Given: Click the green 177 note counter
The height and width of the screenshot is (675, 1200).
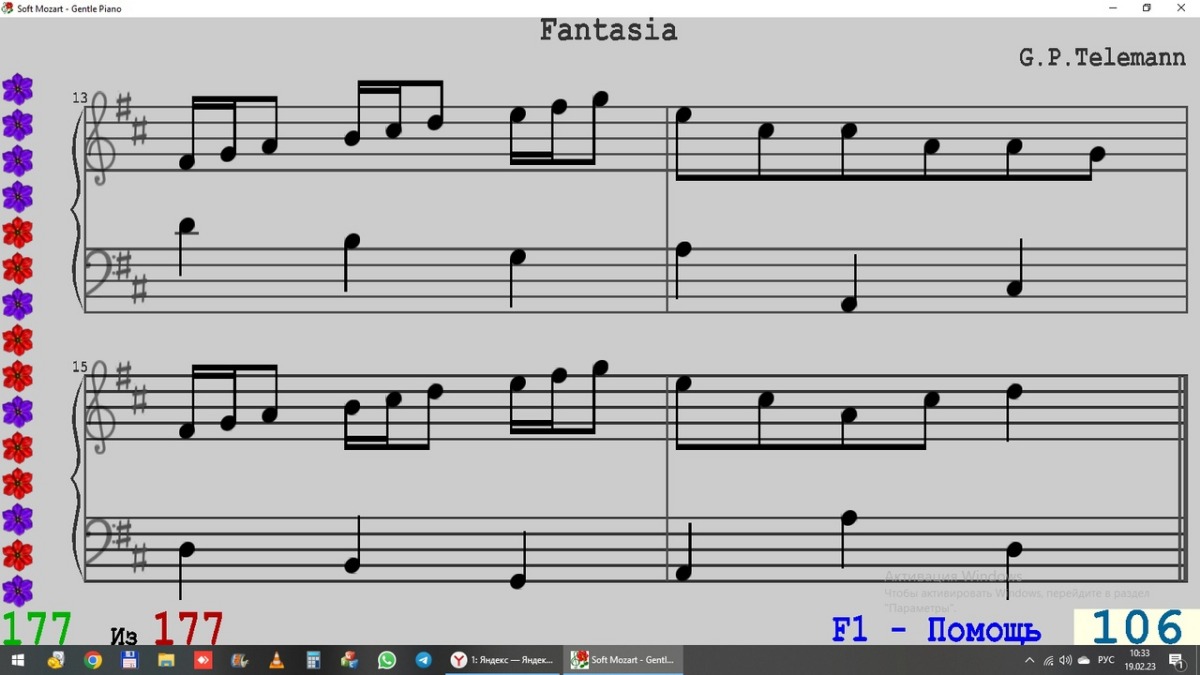Looking at the screenshot, I should pyautogui.click(x=36, y=630).
